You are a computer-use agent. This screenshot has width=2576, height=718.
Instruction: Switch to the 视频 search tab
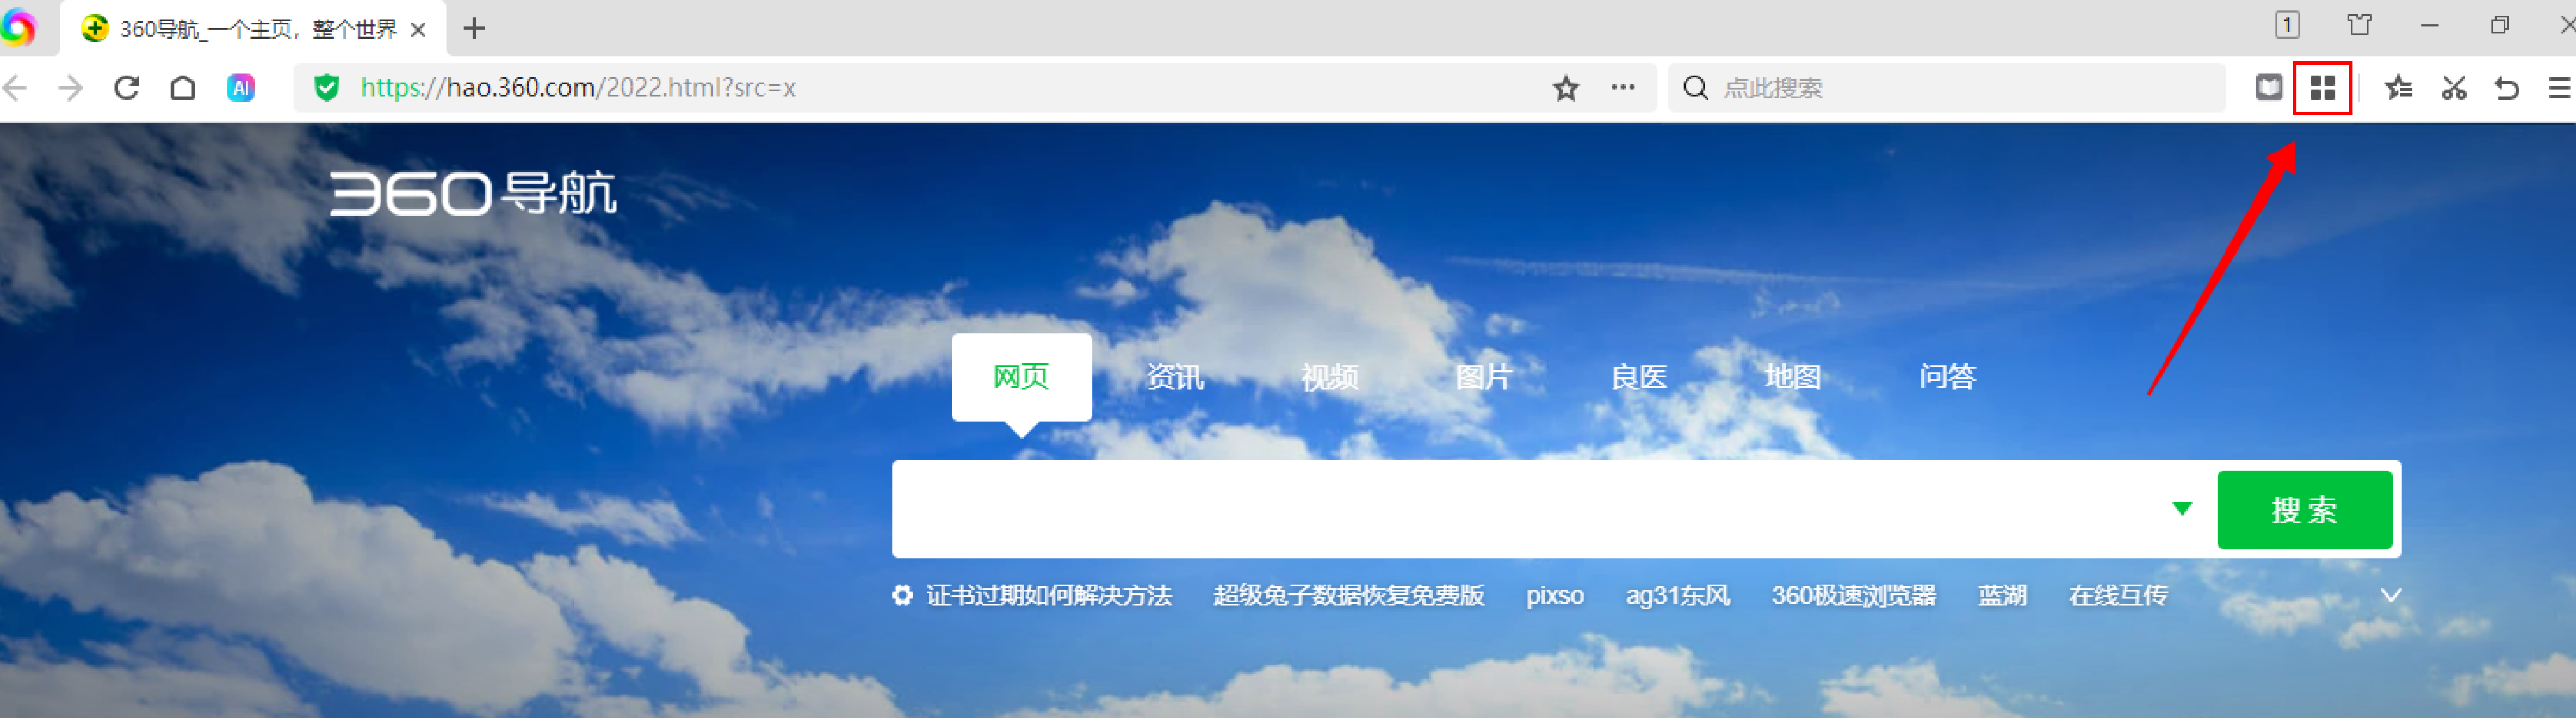pos(1330,377)
